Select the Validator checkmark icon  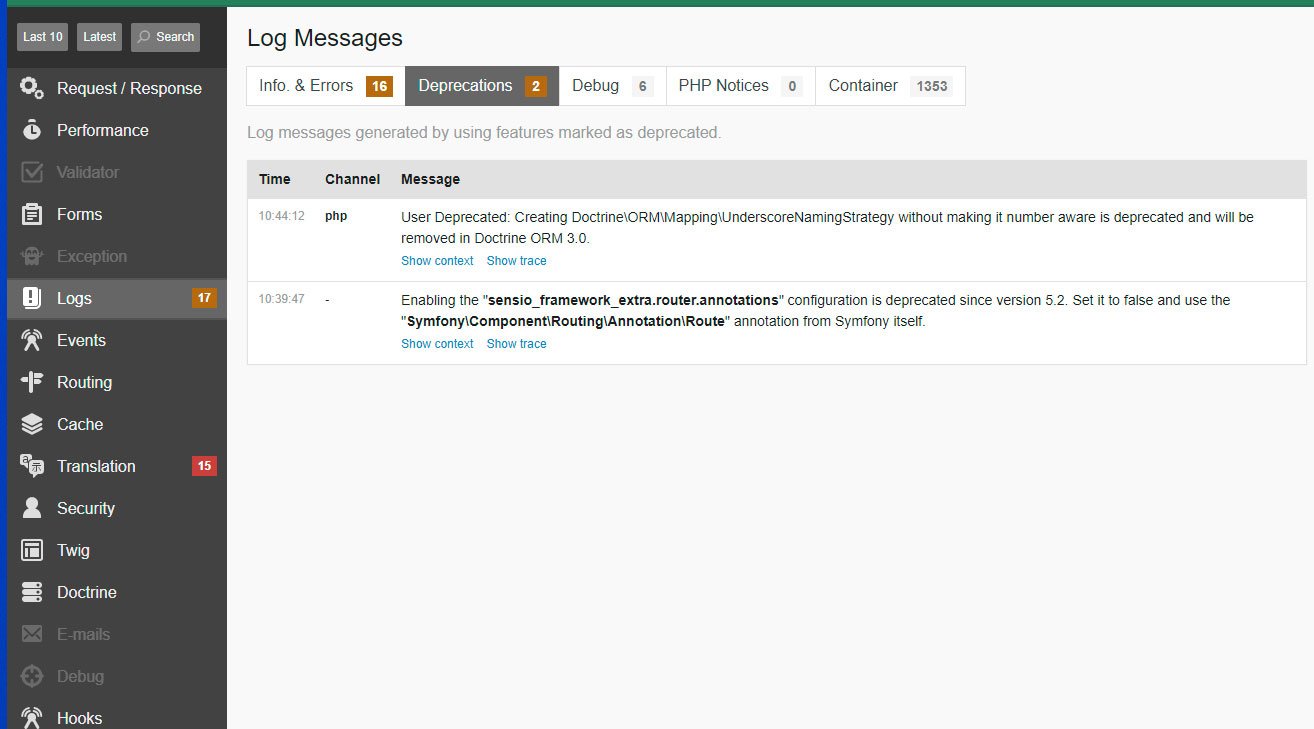pos(32,172)
